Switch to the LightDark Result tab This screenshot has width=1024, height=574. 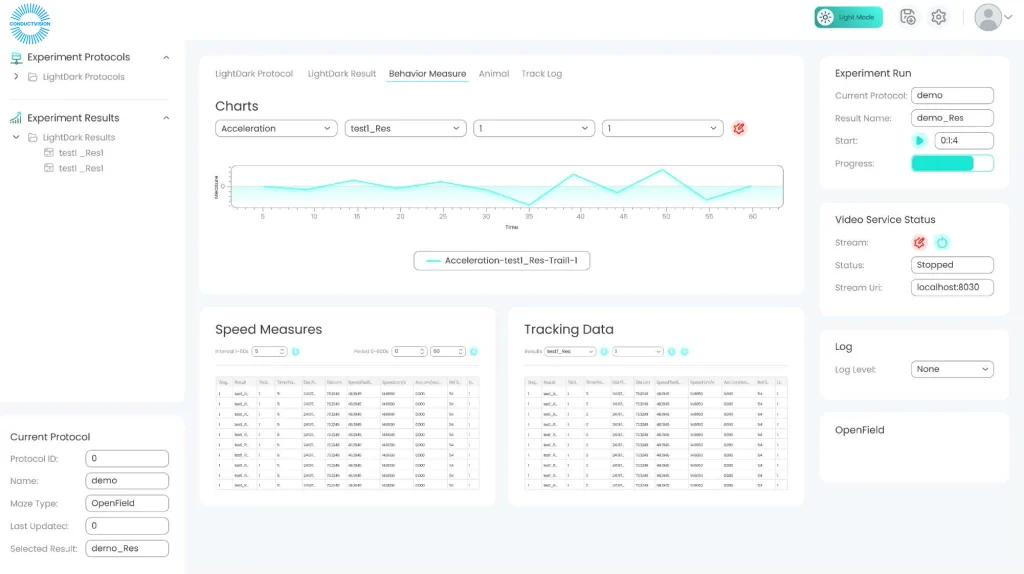(342, 74)
